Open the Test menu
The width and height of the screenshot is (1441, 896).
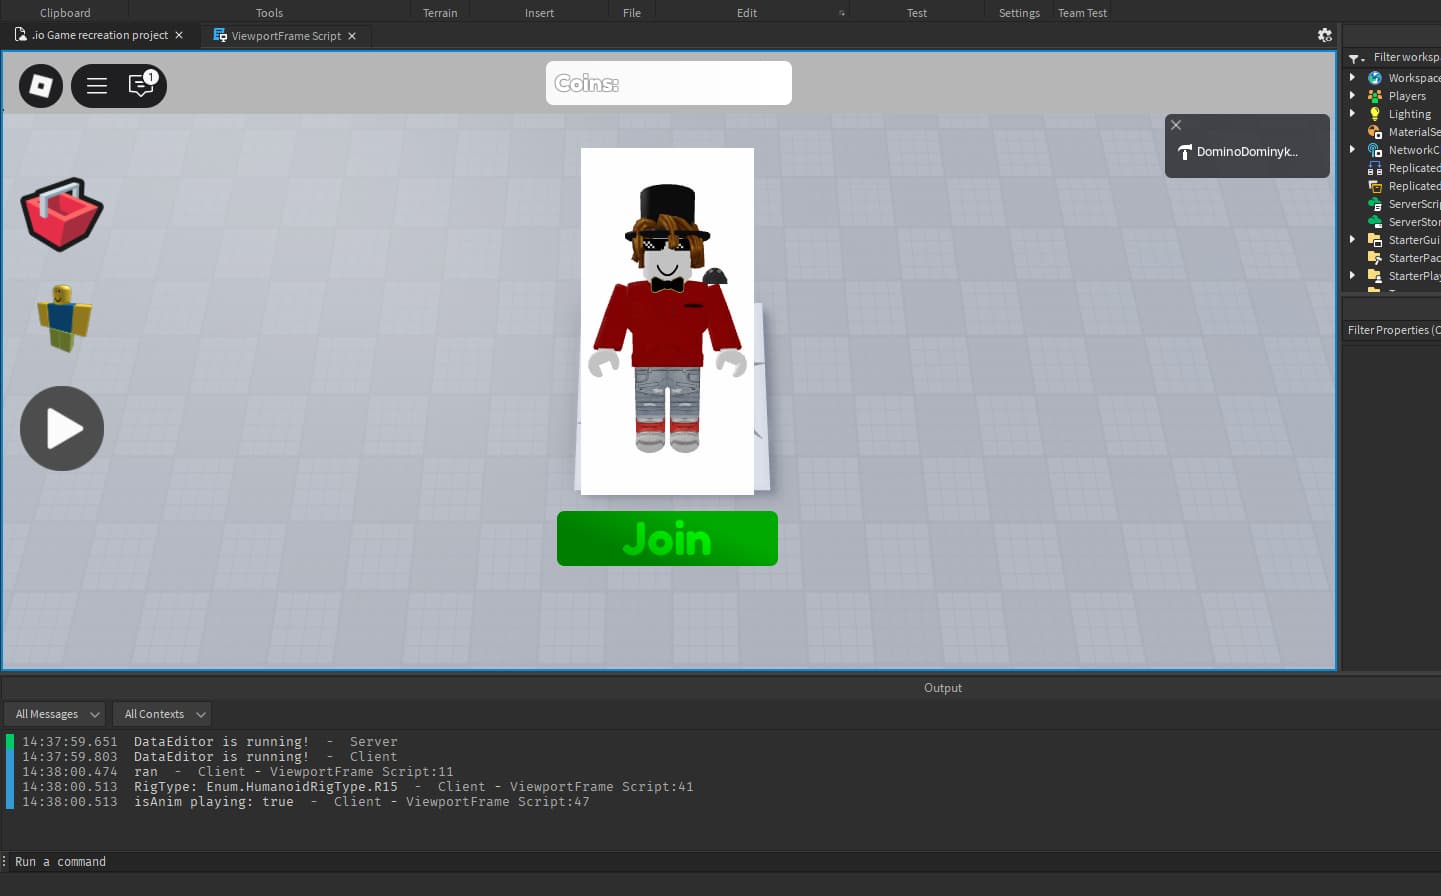915,12
